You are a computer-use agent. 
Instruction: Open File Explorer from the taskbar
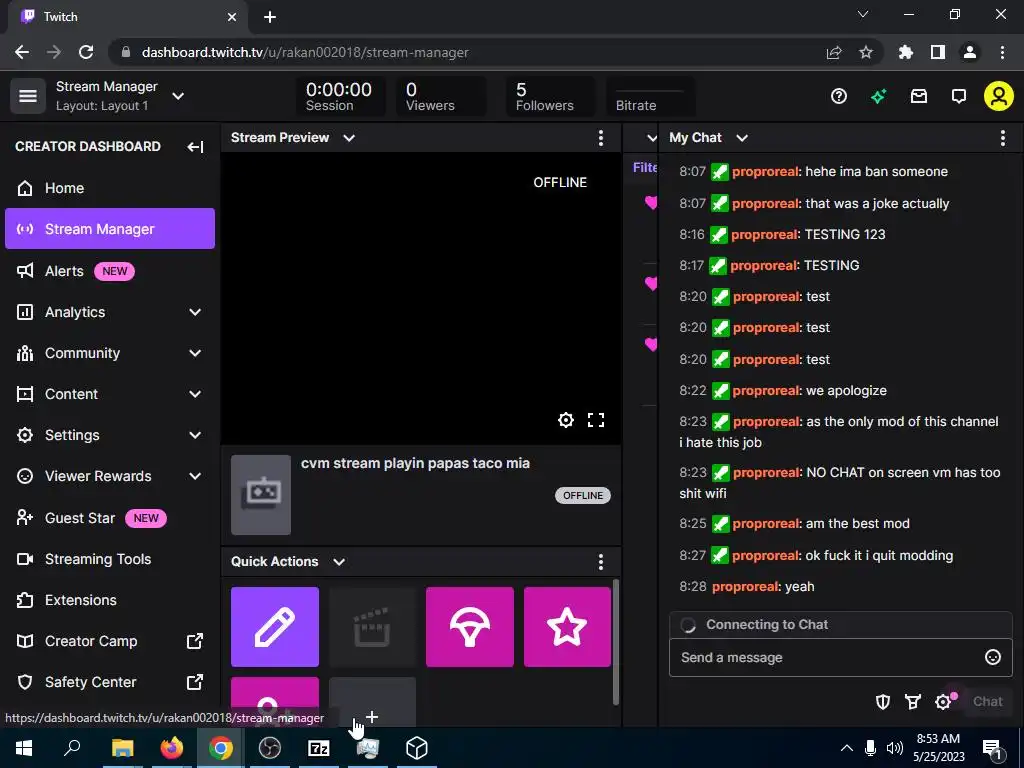(x=122, y=748)
